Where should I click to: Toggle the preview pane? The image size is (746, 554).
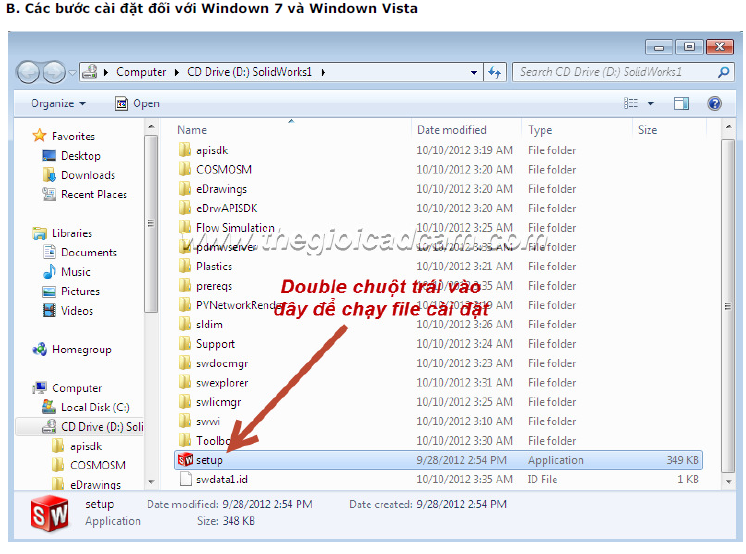(x=681, y=103)
